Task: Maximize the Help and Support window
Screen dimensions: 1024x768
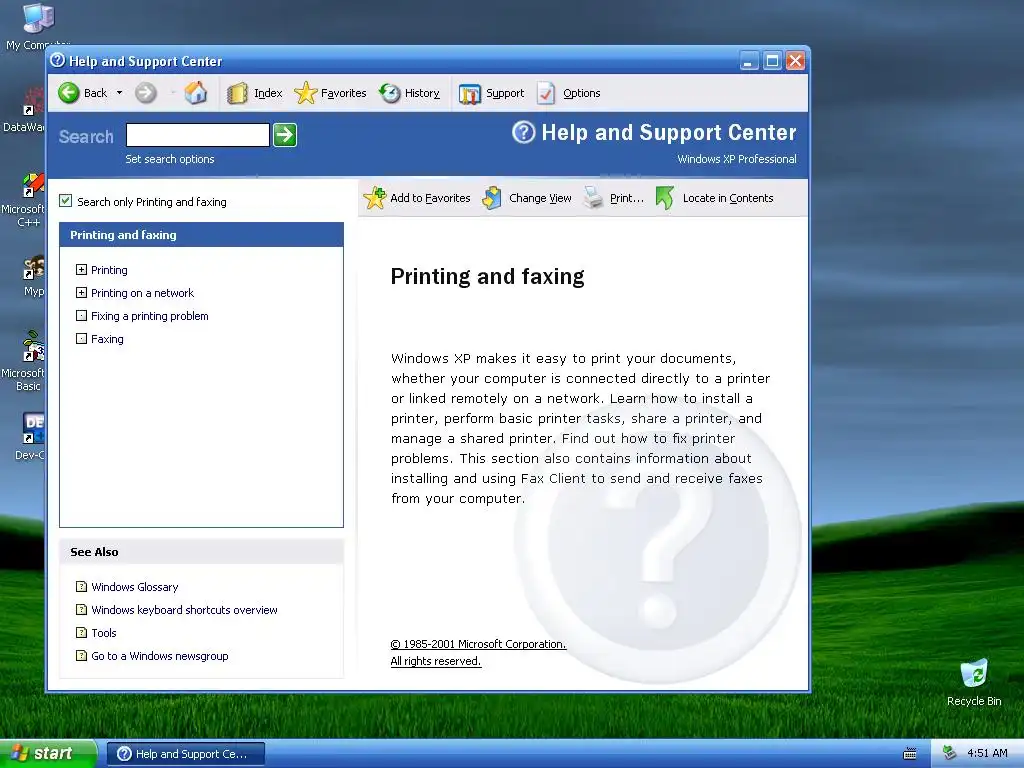Action: tap(773, 61)
